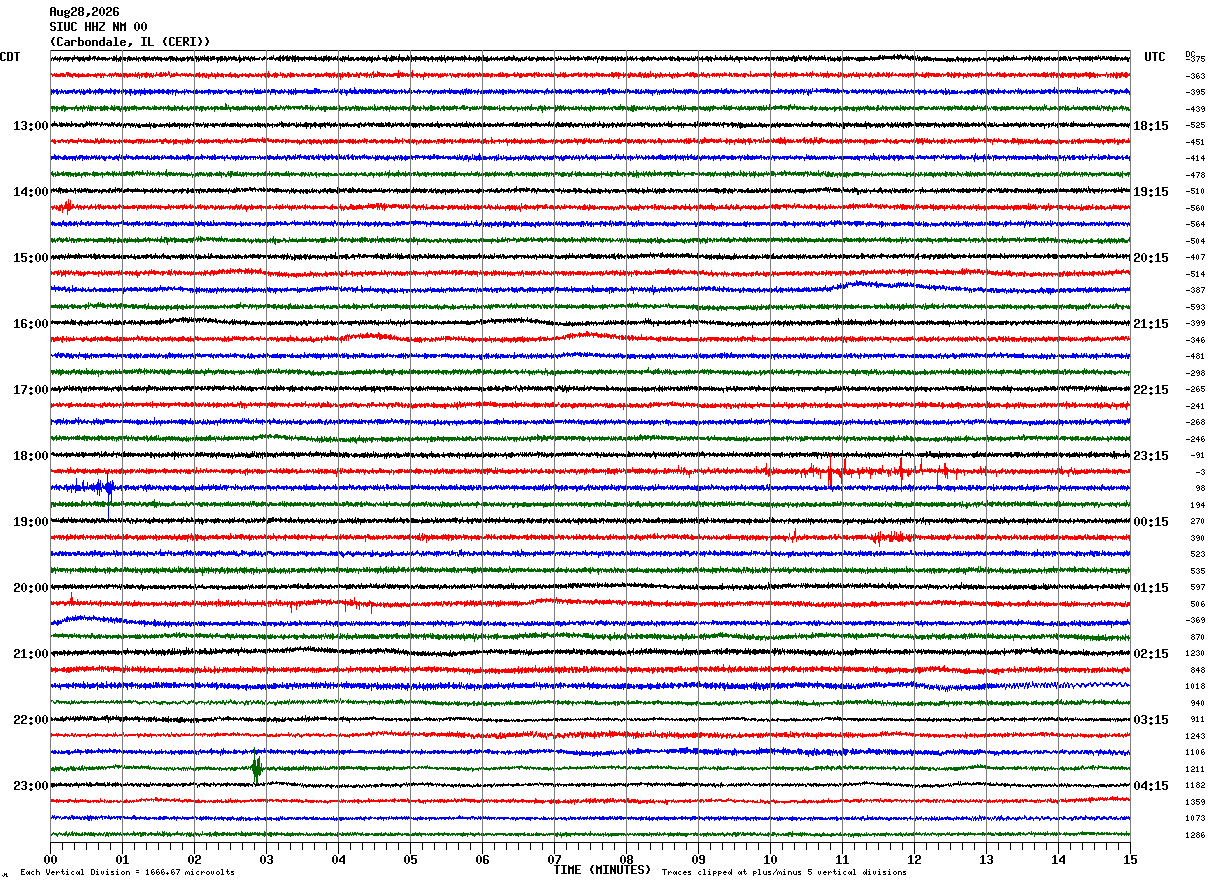The width and height of the screenshot is (1210, 886).
Task: Click the 00:15 UTC time label
Action: click(x=1151, y=522)
